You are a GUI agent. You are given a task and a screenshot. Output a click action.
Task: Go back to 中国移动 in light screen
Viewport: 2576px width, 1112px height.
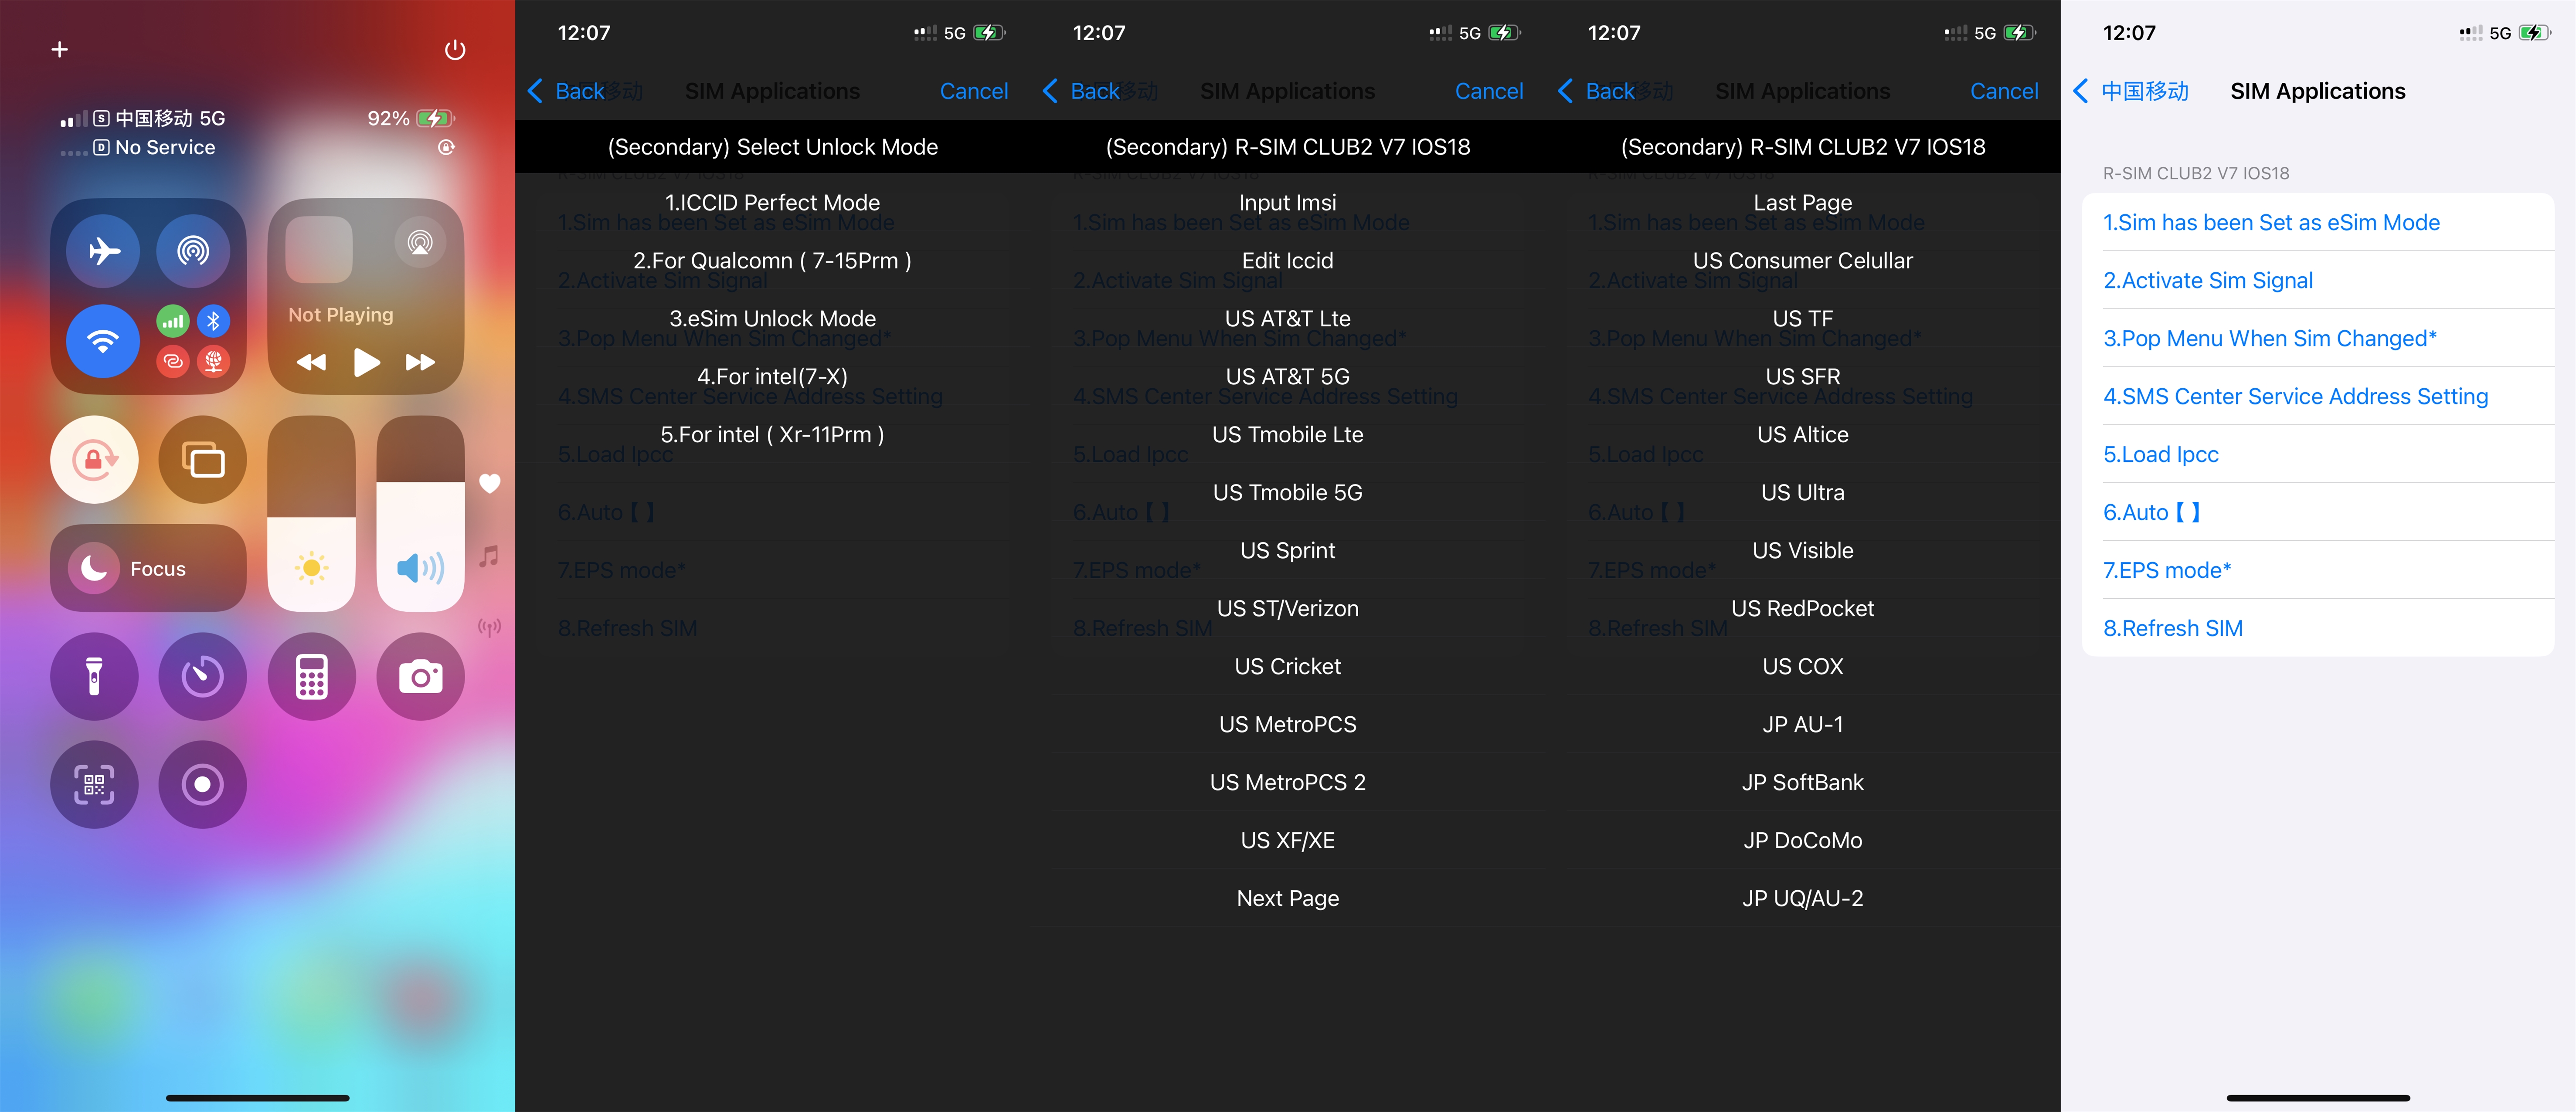(2132, 91)
